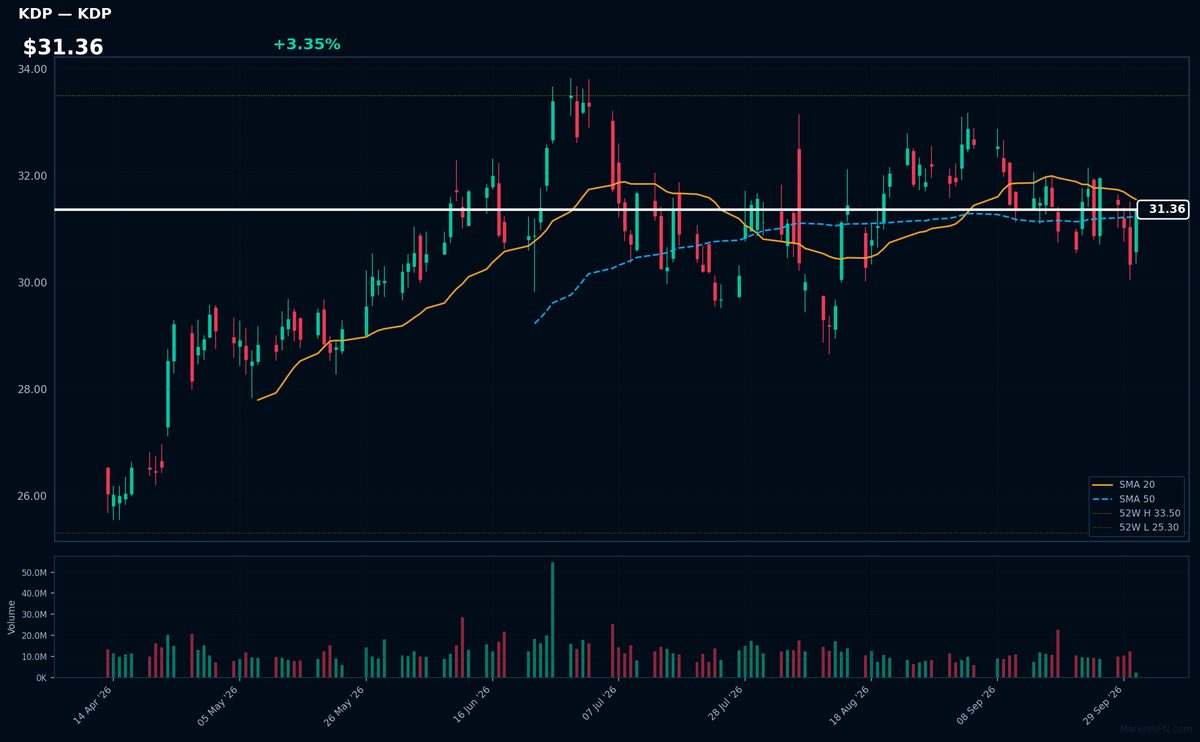Click the 28 Jul '26 date label
Screen dimensions: 1200x742
[x=723, y=705]
